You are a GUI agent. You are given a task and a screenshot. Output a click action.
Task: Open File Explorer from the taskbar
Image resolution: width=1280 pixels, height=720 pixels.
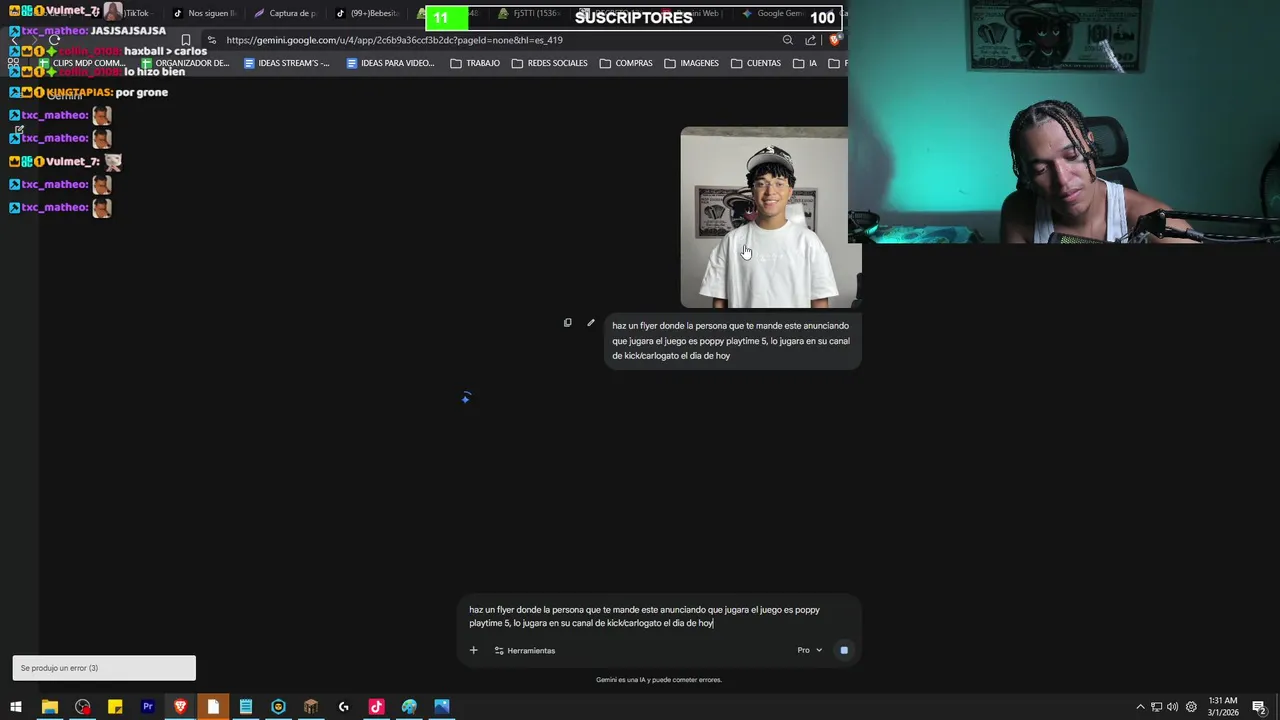[x=49, y=707]
